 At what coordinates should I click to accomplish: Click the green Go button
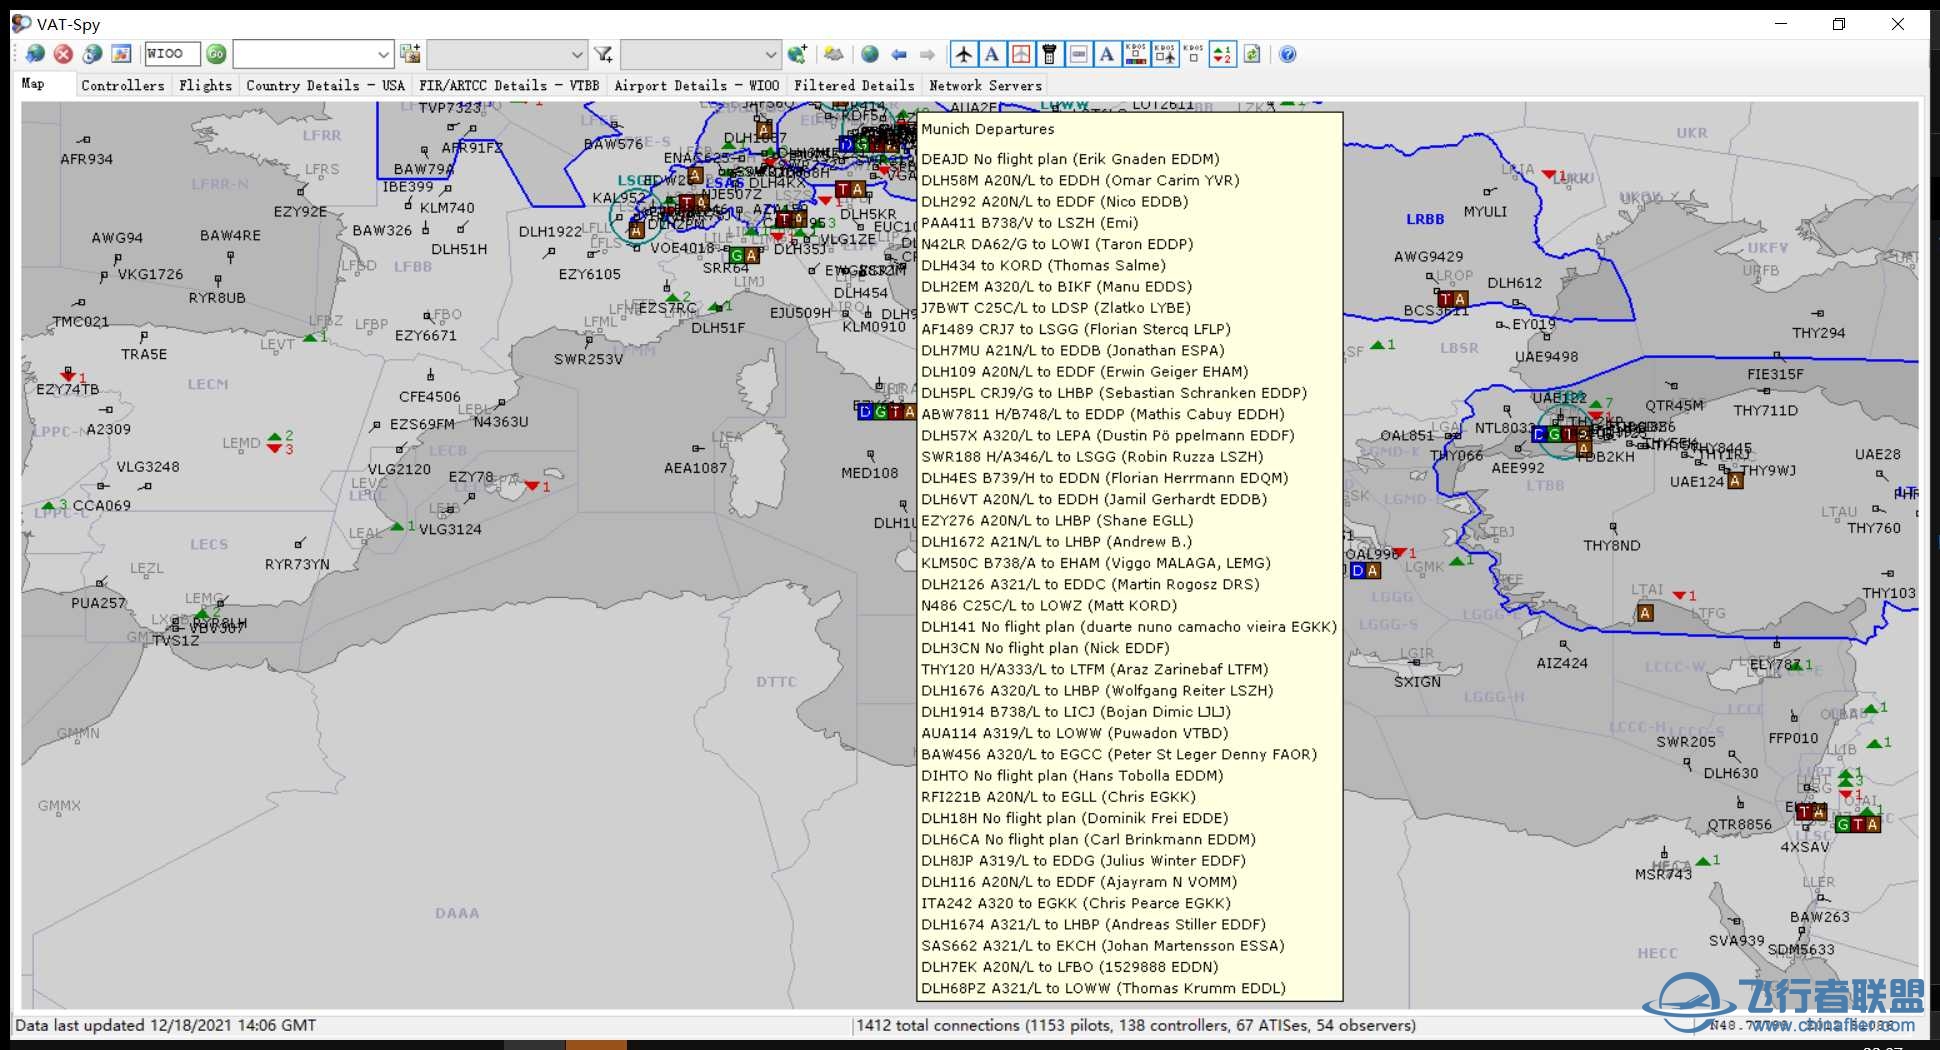[x=216, y=54]
